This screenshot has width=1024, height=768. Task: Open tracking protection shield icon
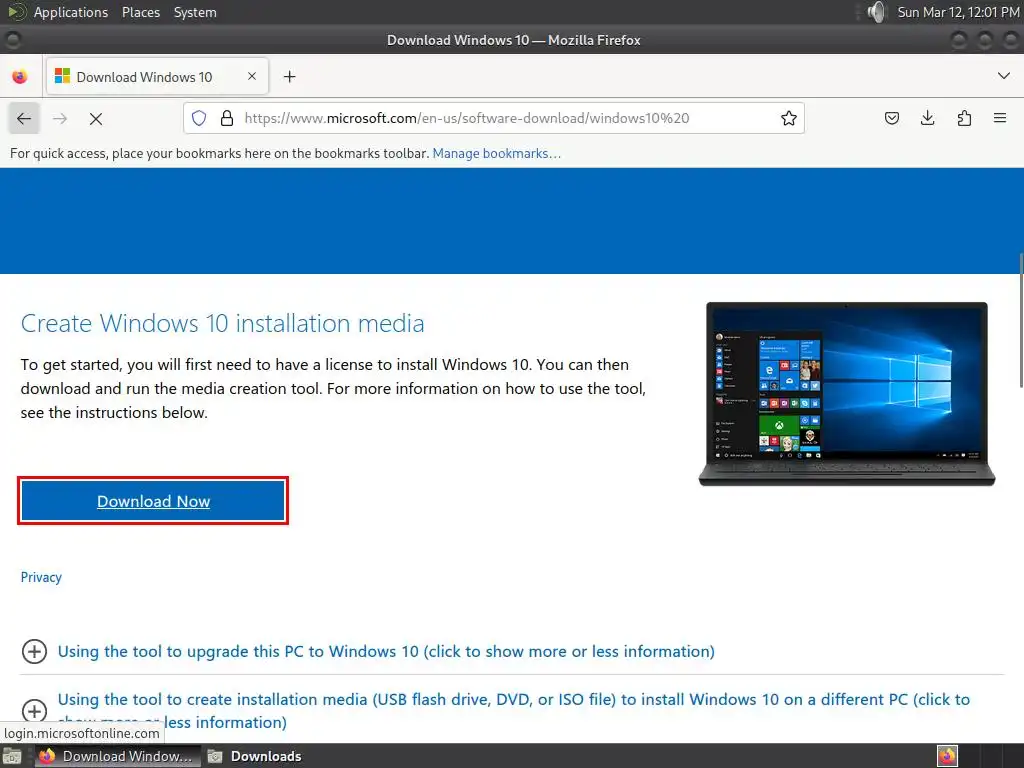tap(199, 118)
